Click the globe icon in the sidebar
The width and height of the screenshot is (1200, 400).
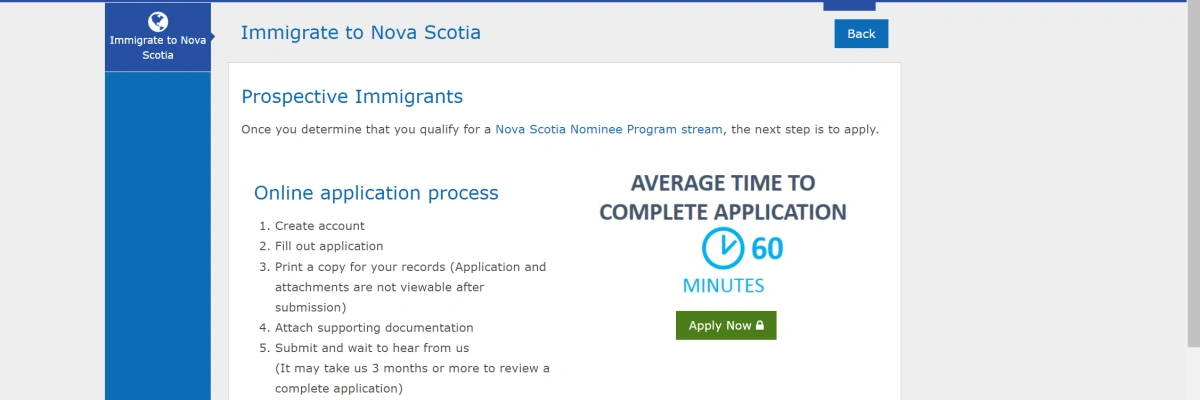157,21
